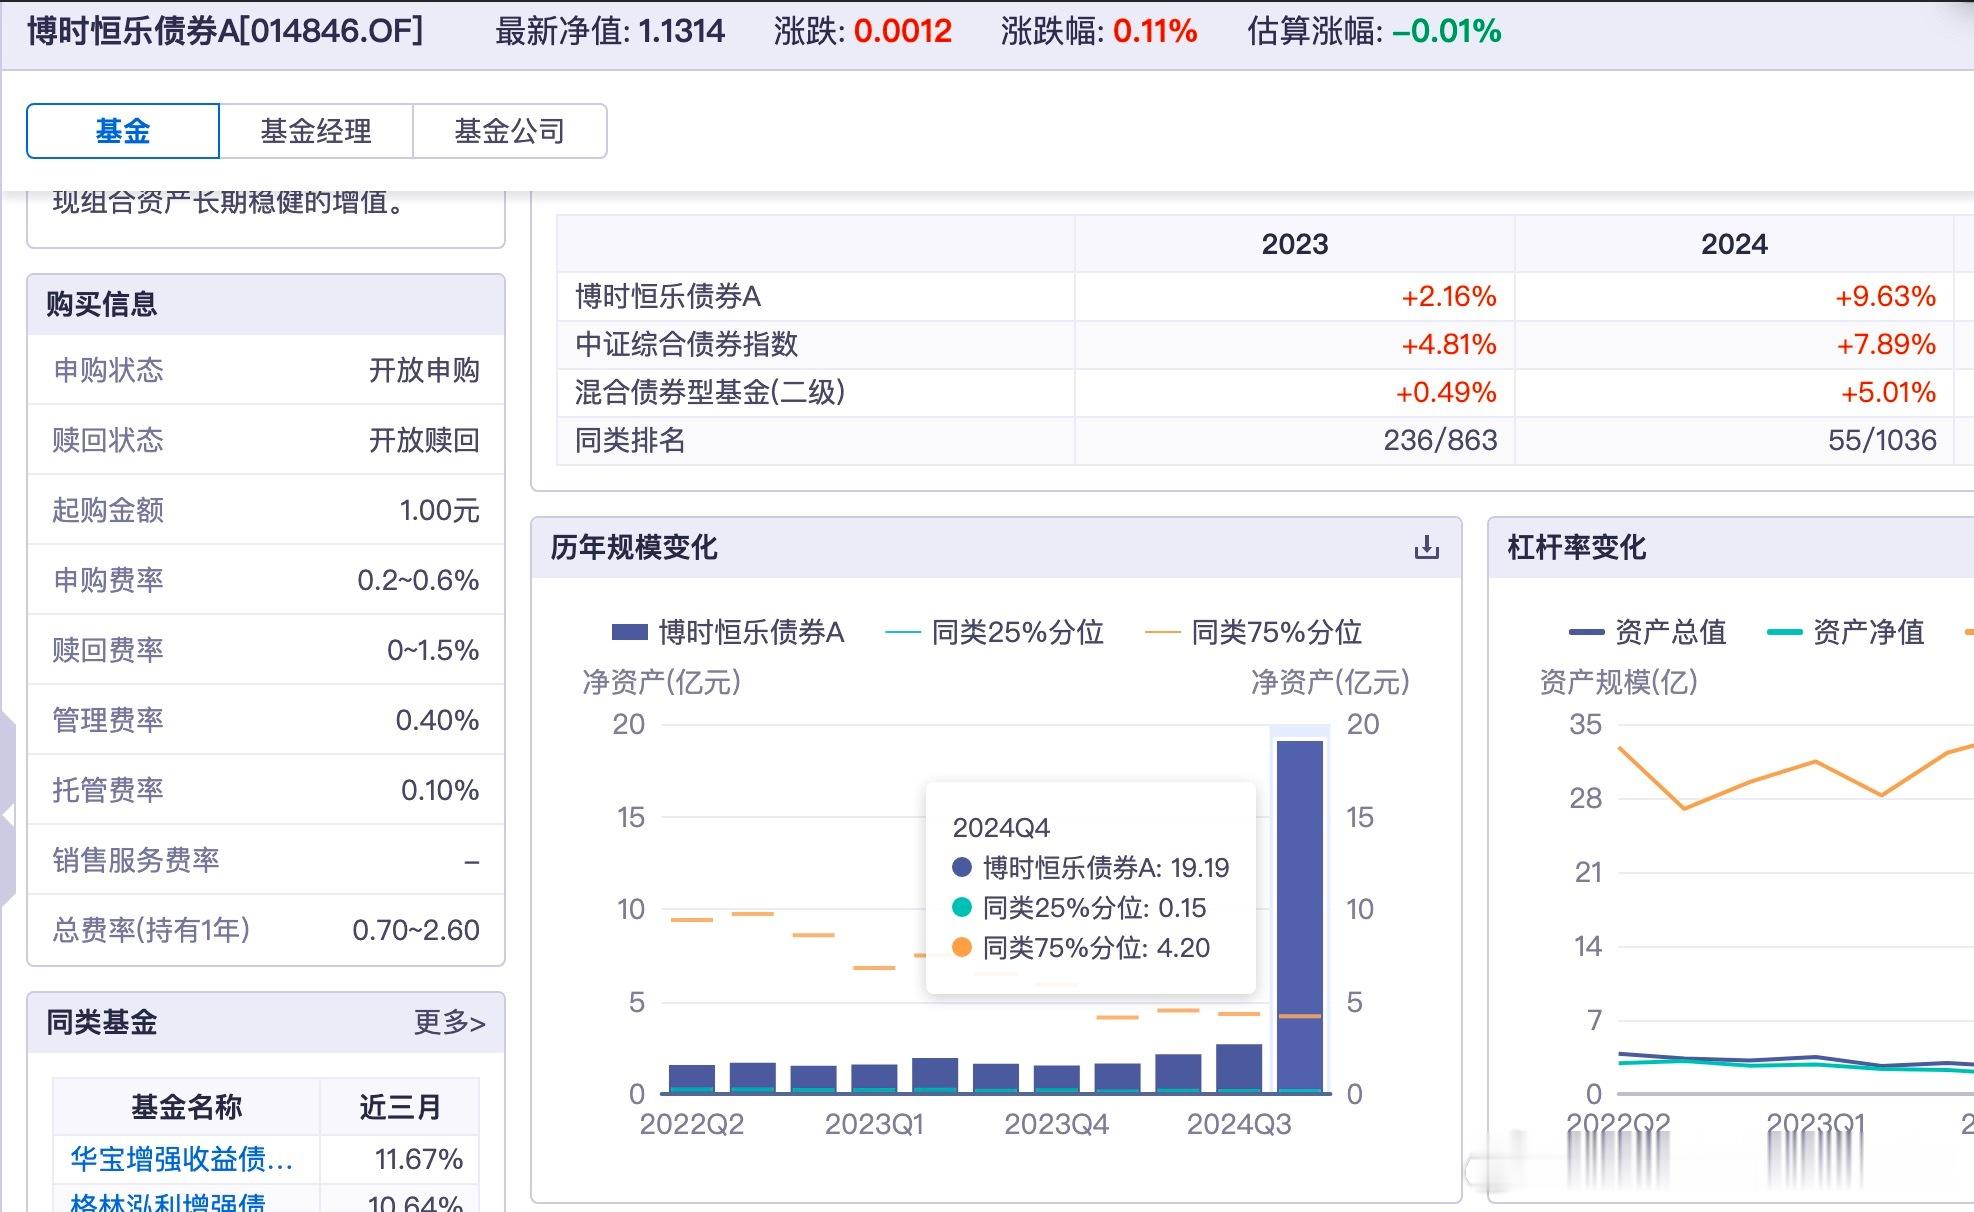Click 管理费率 value 0.40%
Image resolution: width=1974 pixels, height=1212 pixels.
[437, 720]
